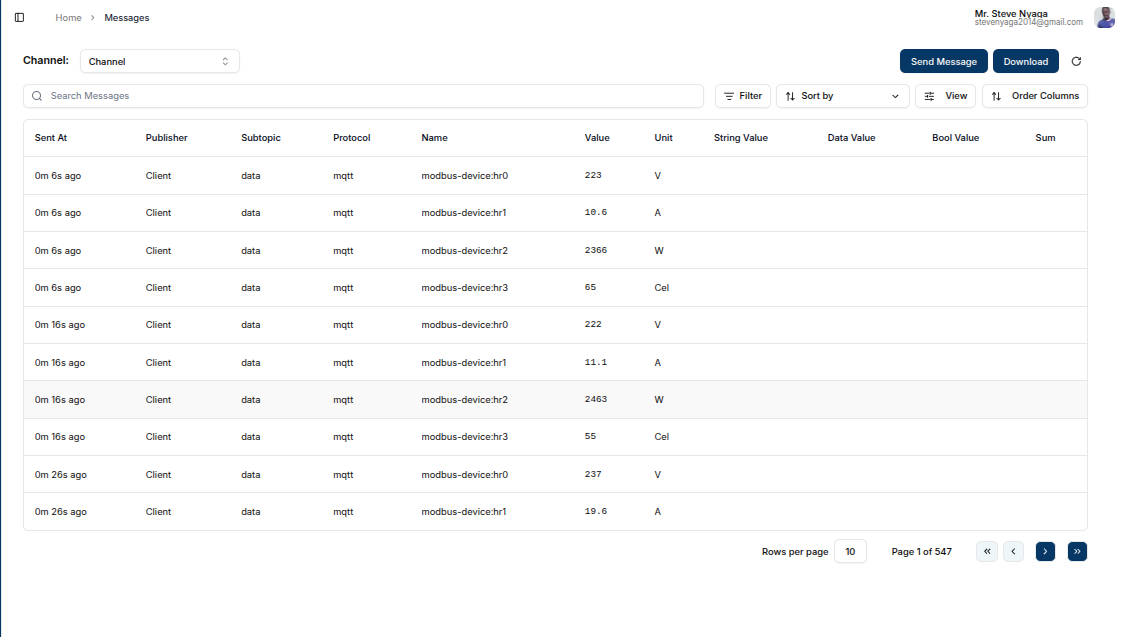Click the next page chevron icon

[1045, 551]
